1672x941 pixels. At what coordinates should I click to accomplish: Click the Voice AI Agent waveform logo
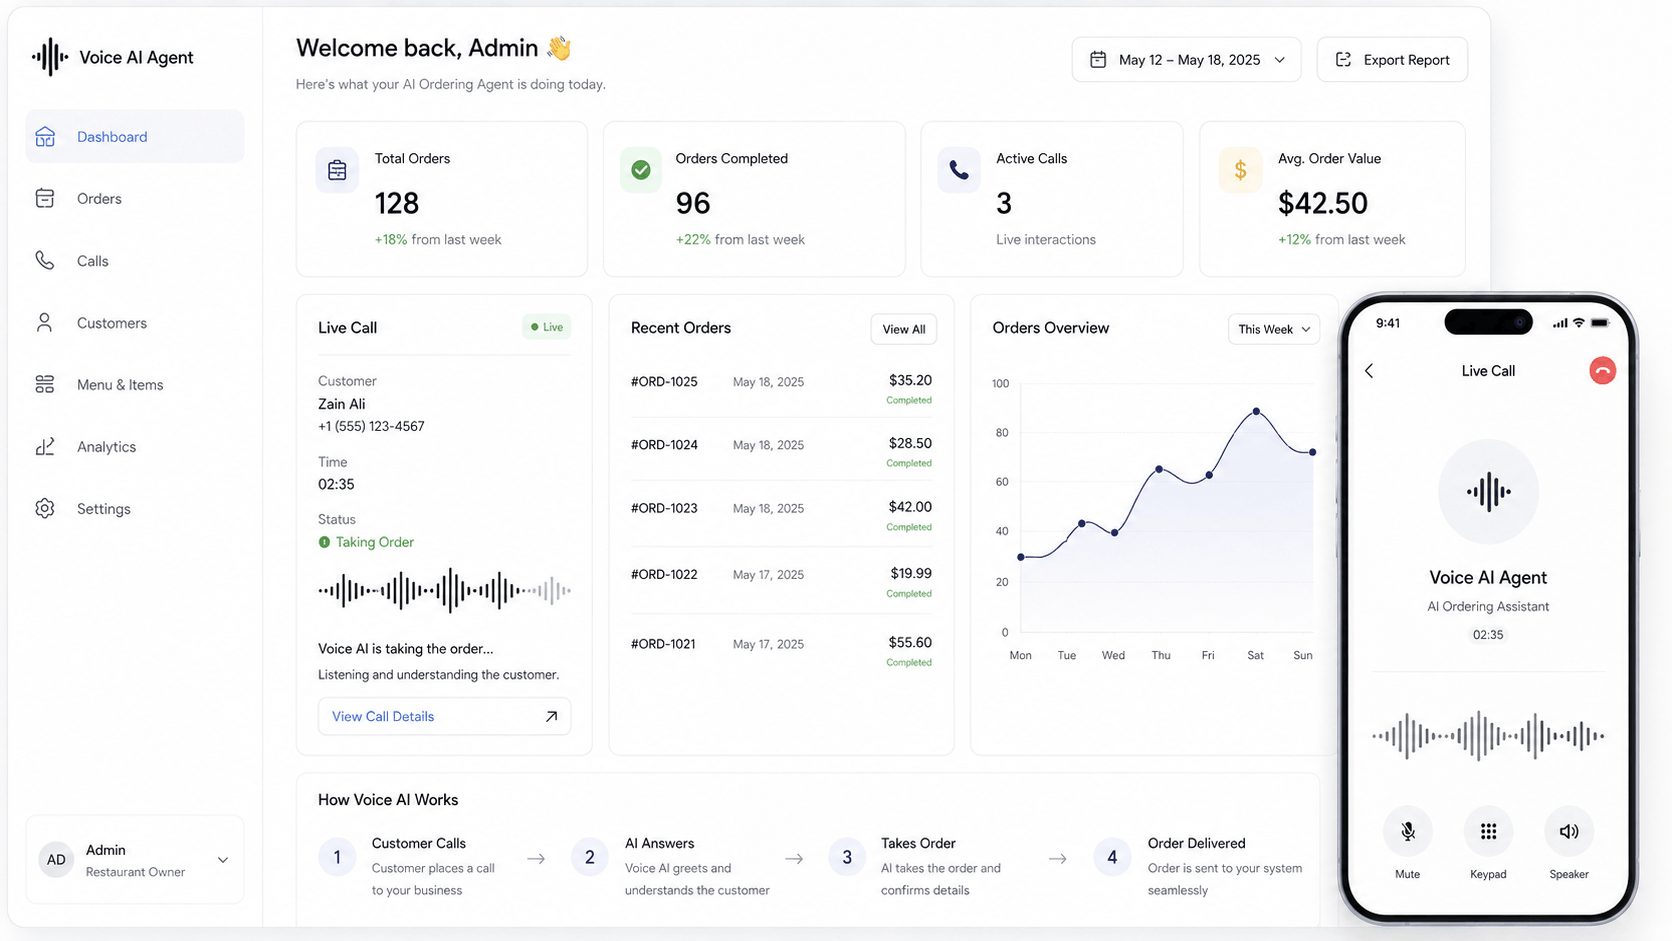(x=50, y=58)
